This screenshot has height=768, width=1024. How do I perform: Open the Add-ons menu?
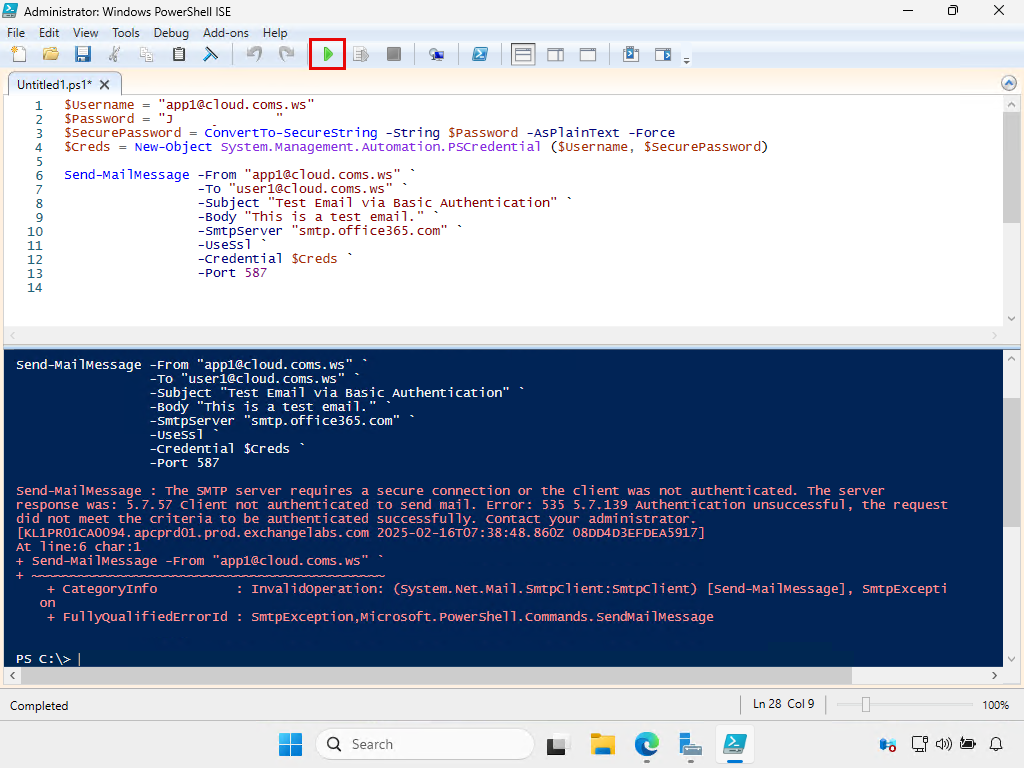[x=225, y=33]
